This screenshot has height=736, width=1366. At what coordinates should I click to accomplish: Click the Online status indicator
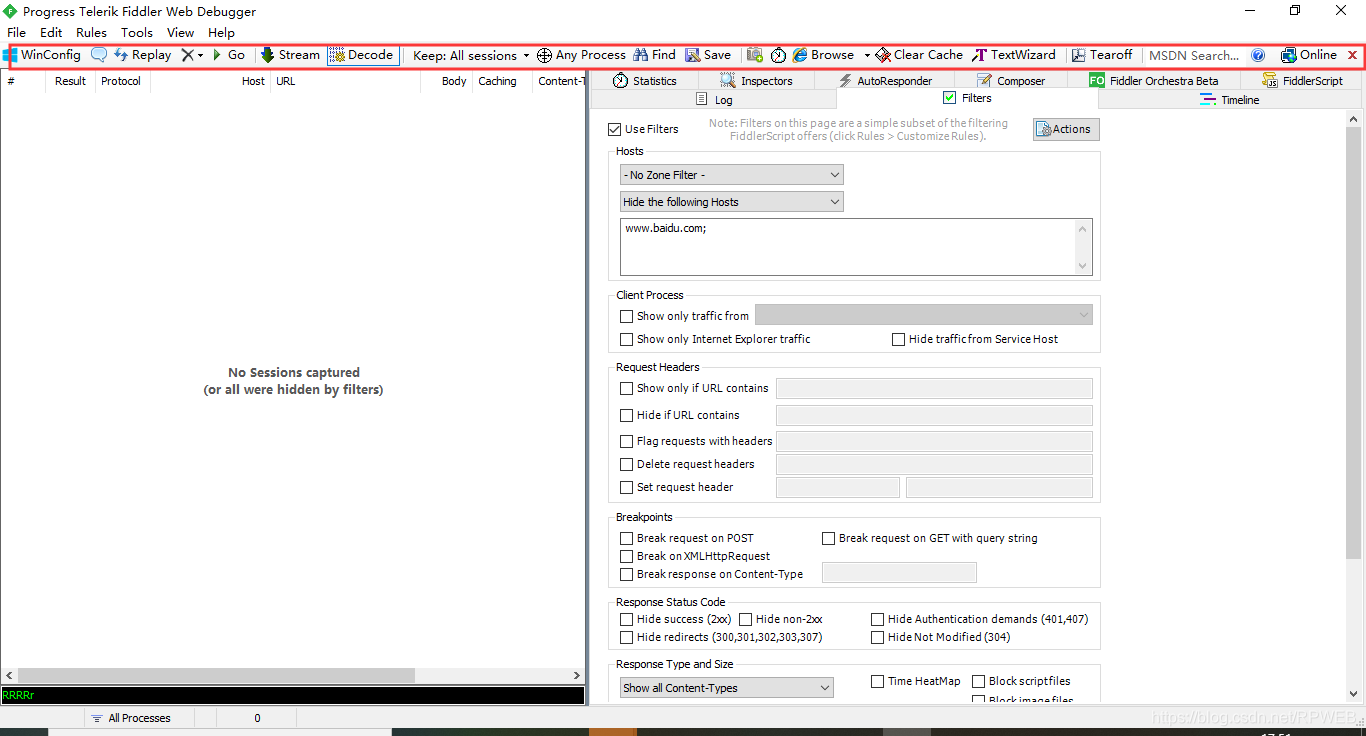[1309, 55]
